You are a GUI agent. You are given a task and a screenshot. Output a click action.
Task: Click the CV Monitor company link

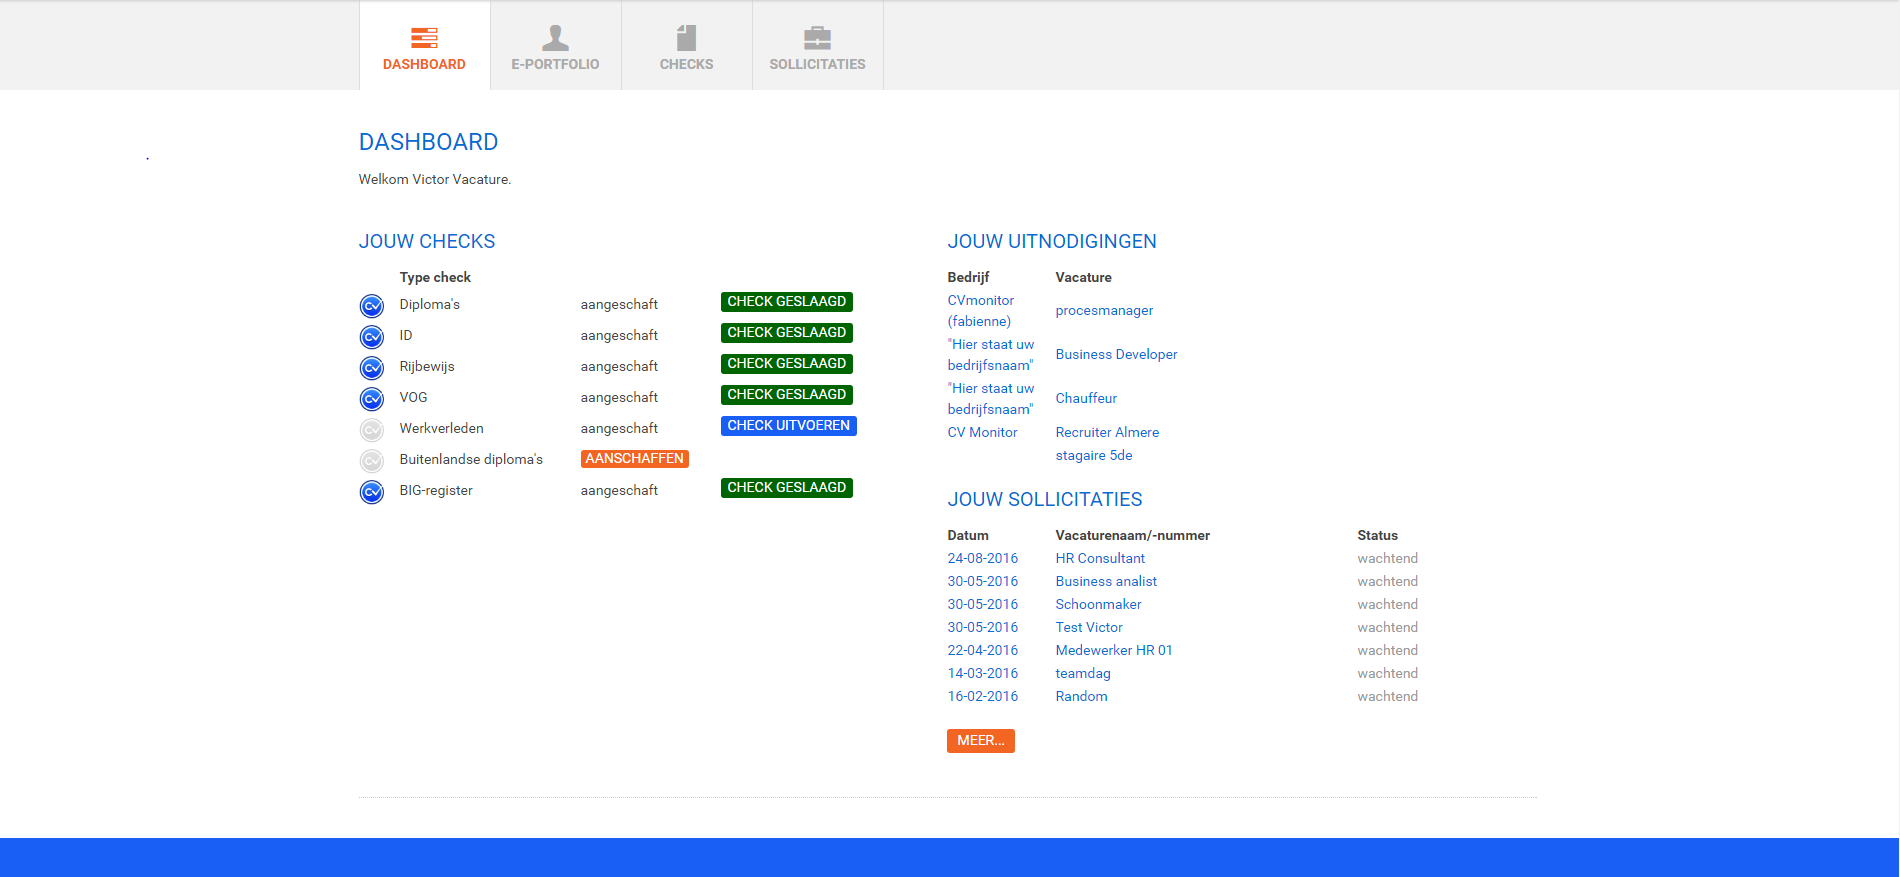(x=982, y=433)
